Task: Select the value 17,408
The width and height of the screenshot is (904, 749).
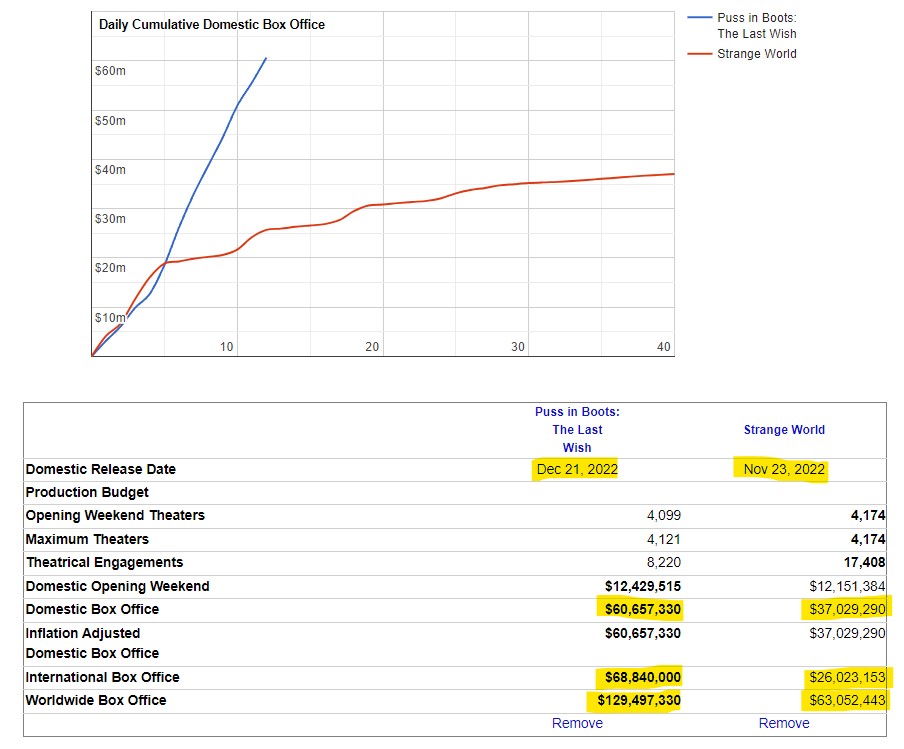Action: point(864,562)
